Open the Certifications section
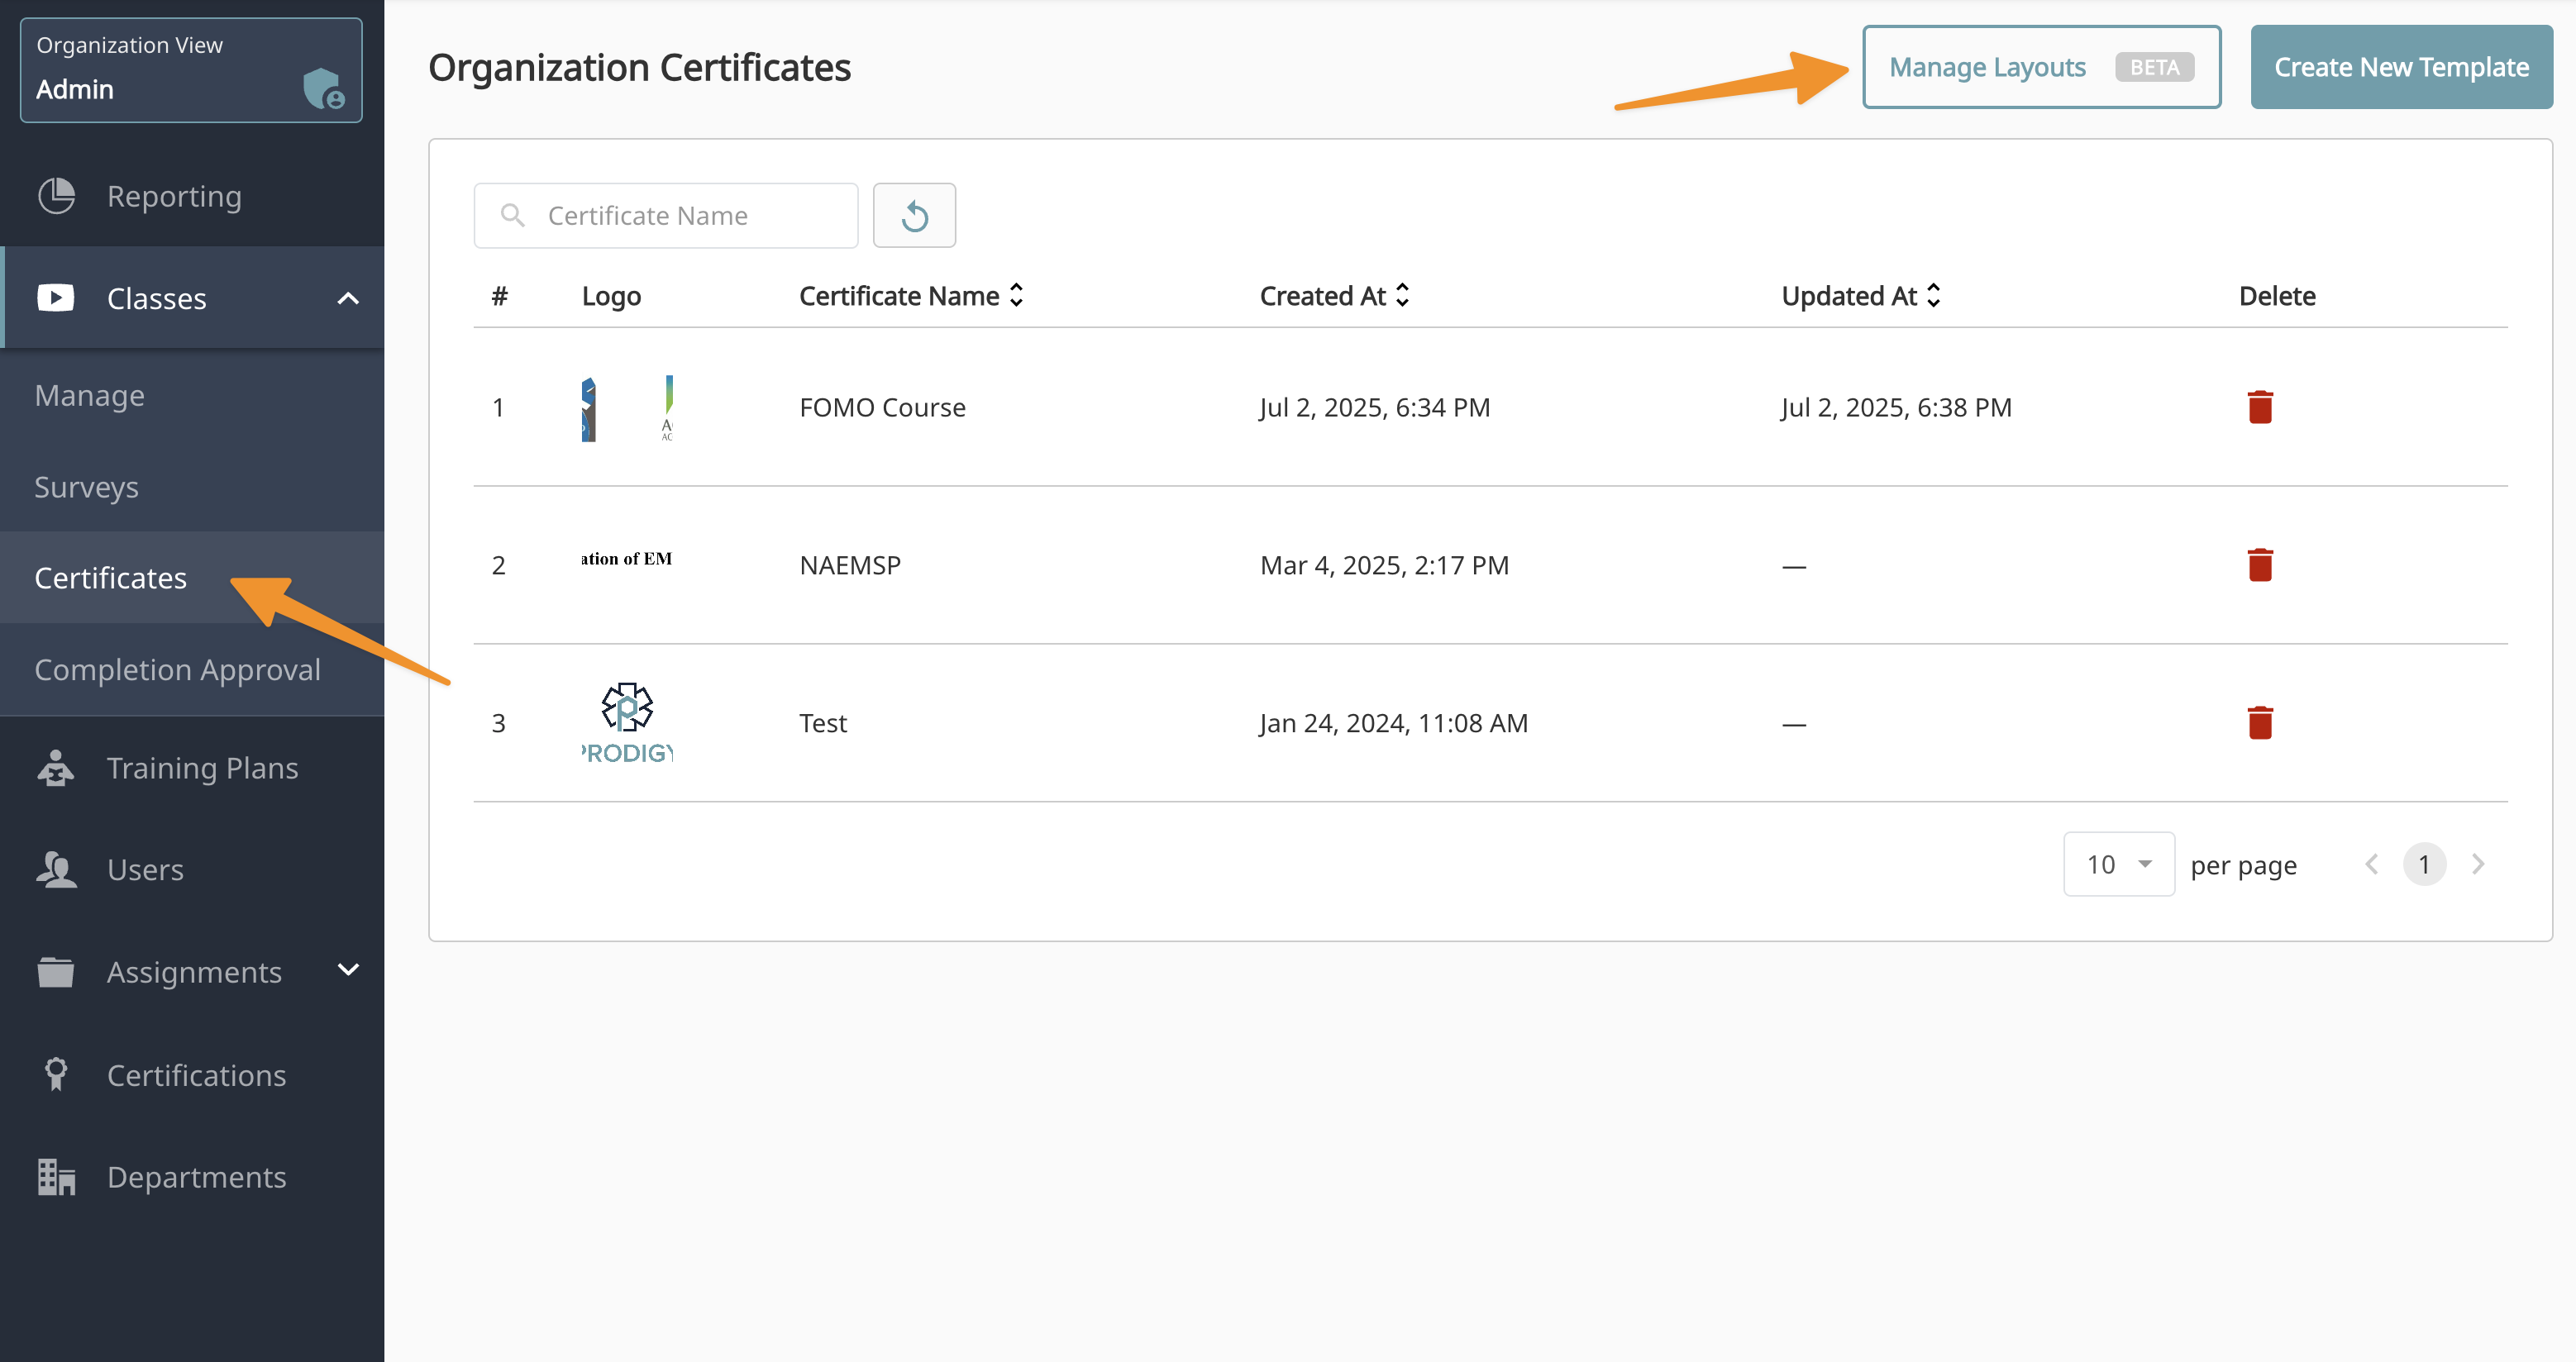This screenshot has height=1362, width=2576. coord(192,1074)
